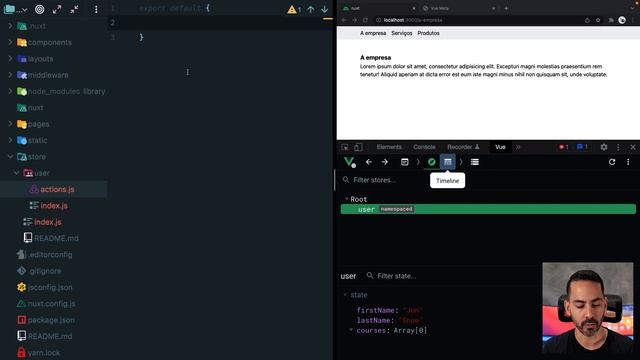Image resolution: width=640 pixels, height=360 pixels.
Task: Refresh Vue devtools
Action: coord(612,162)
